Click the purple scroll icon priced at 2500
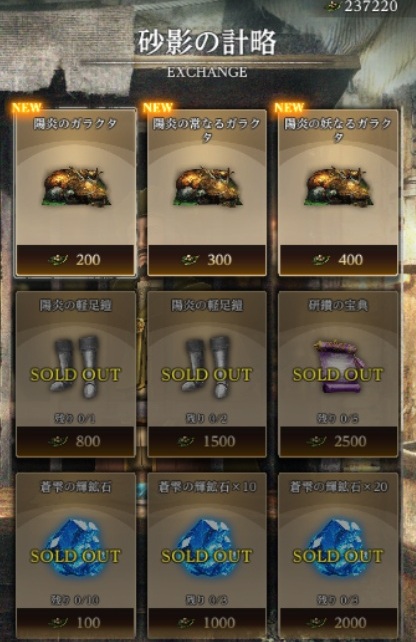 337,366
